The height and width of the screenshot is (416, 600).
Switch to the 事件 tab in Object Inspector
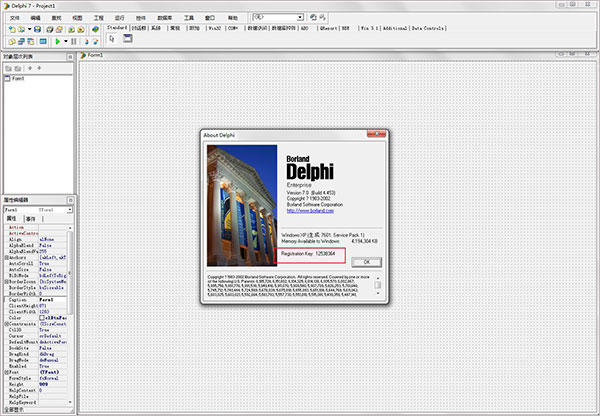[x=30, y=217]
